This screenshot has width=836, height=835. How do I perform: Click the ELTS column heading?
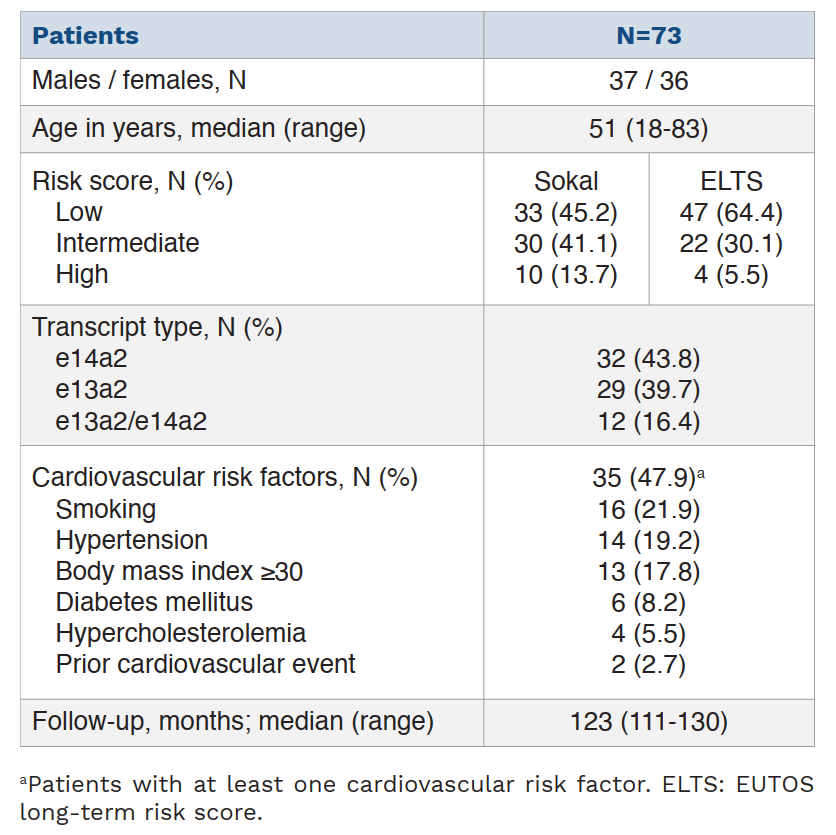tap(732, 181)
